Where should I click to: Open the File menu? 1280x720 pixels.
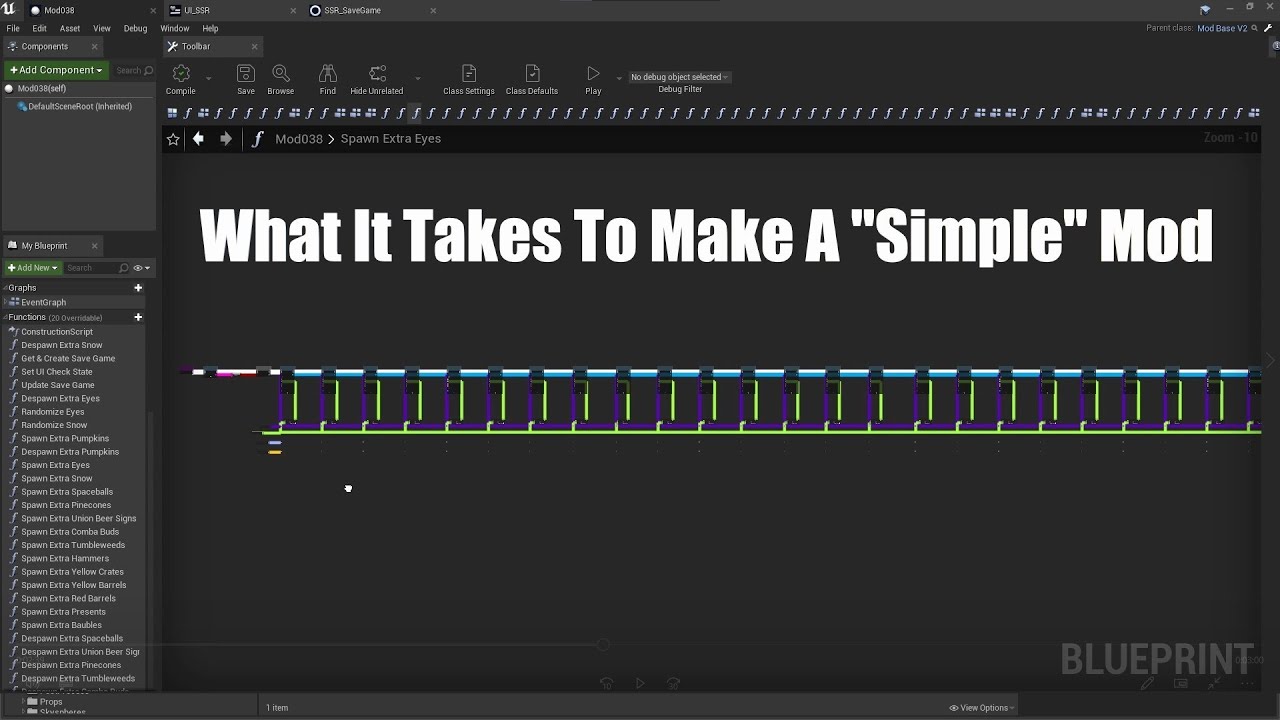coord(13,28)
